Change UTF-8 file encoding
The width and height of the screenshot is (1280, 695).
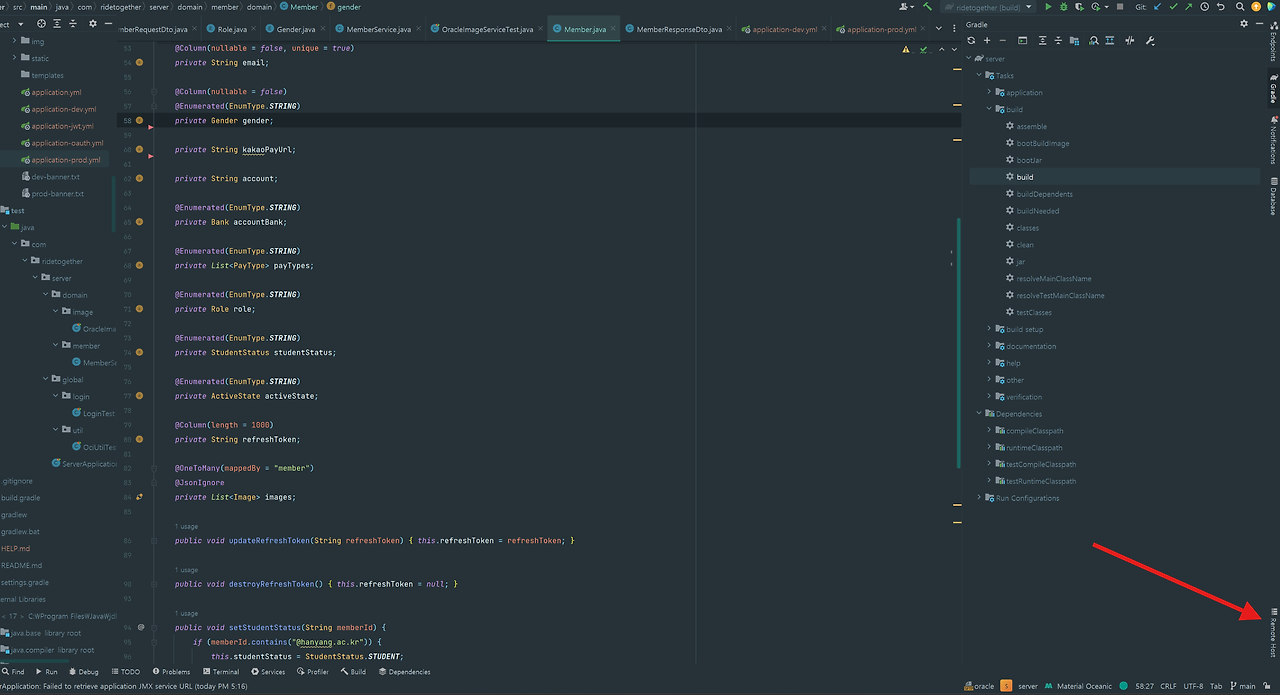coord(1193,686)
